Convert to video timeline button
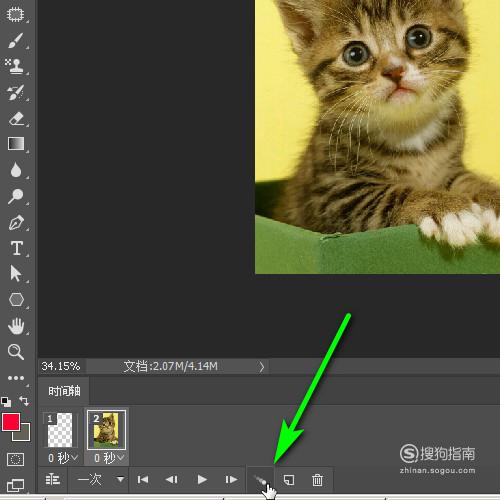Image resolution: width=500 pixels, height=500 pixels. click(52, 480)
